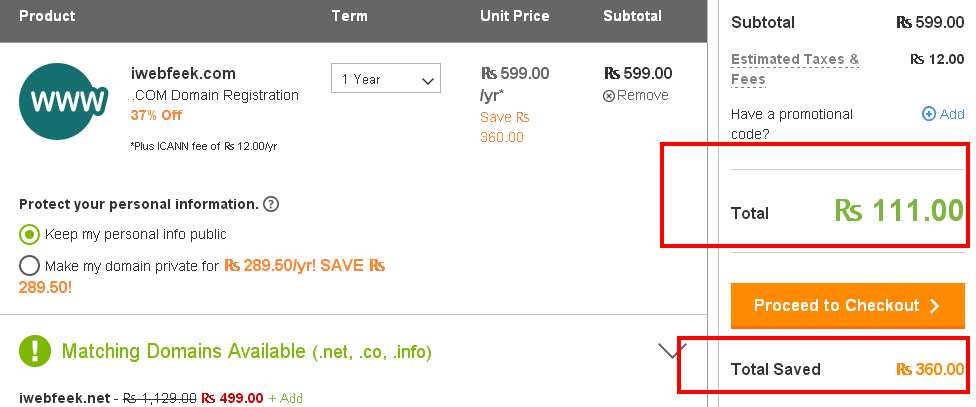The height and width of the screenshot is (407, 976).
Task: Click the Add promotional code link
Action: (x=952, y=114)
